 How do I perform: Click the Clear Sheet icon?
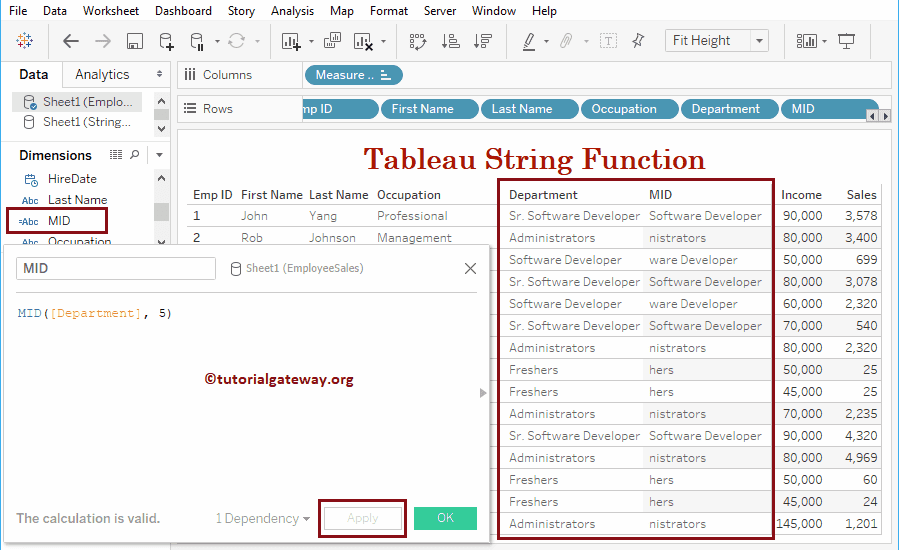[x=363, y=41]
